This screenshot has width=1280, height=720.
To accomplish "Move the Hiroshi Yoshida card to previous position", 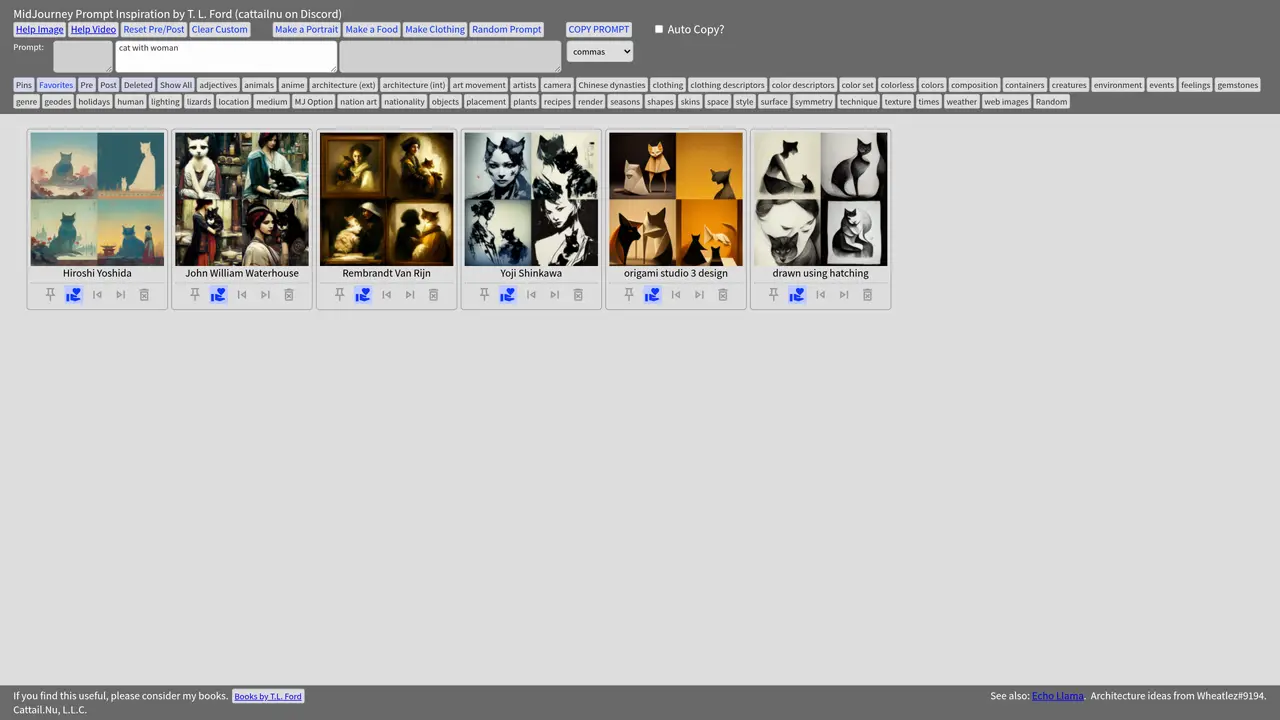I will point(97,295).
